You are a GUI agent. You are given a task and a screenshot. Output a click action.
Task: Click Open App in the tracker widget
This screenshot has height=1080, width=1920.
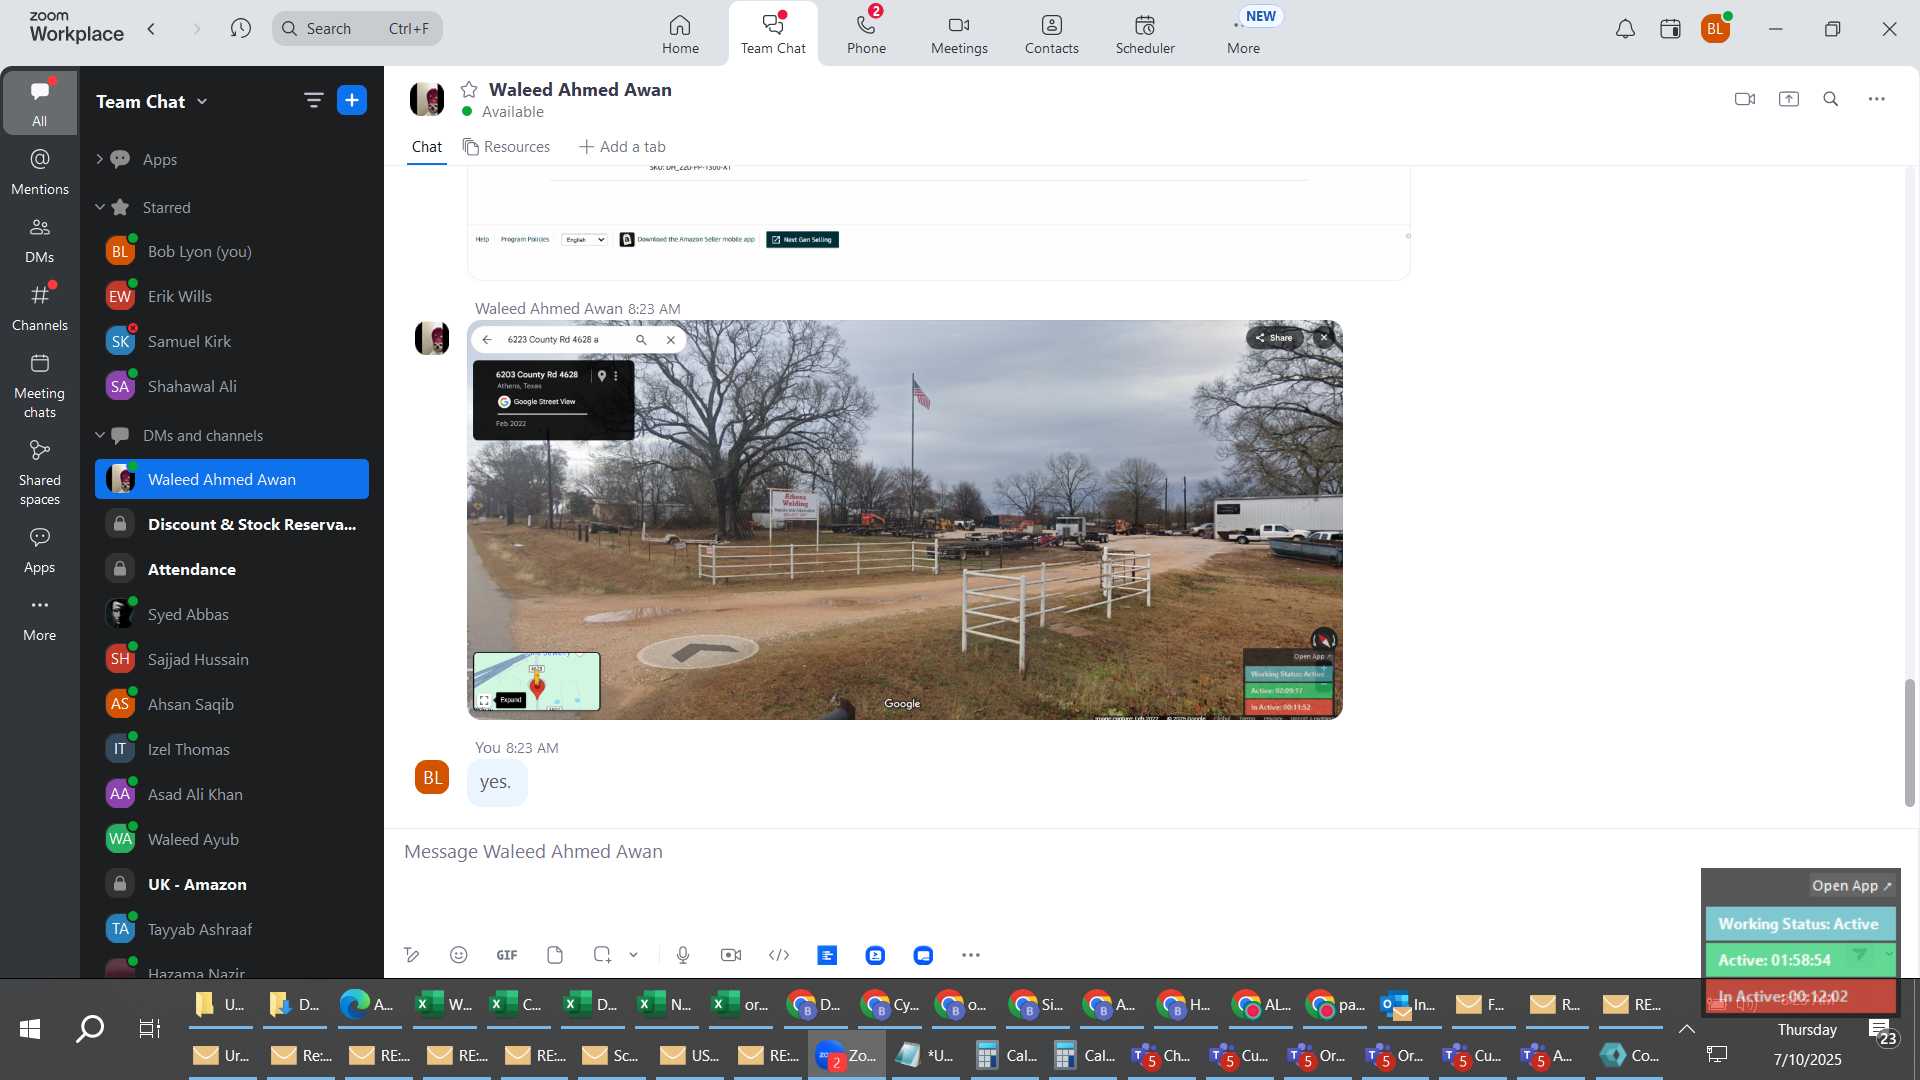pyautogui.click(x=1851, y=886)
